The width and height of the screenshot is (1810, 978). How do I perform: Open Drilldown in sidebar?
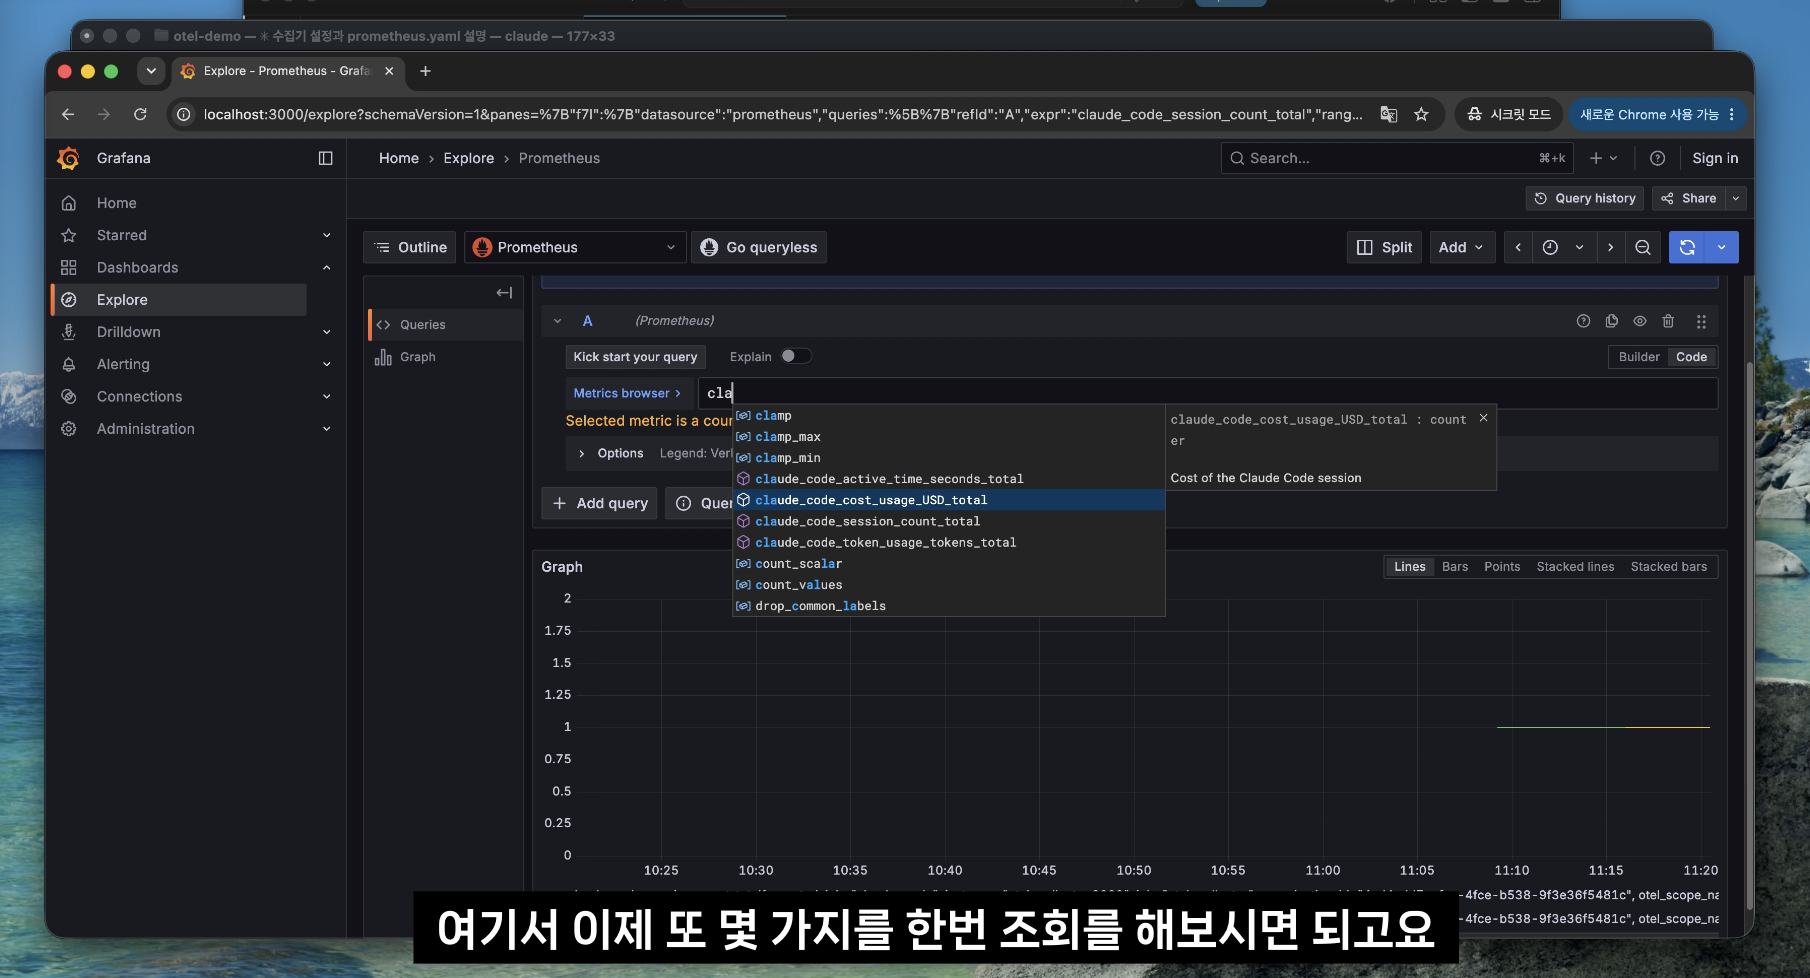(128, 332)
